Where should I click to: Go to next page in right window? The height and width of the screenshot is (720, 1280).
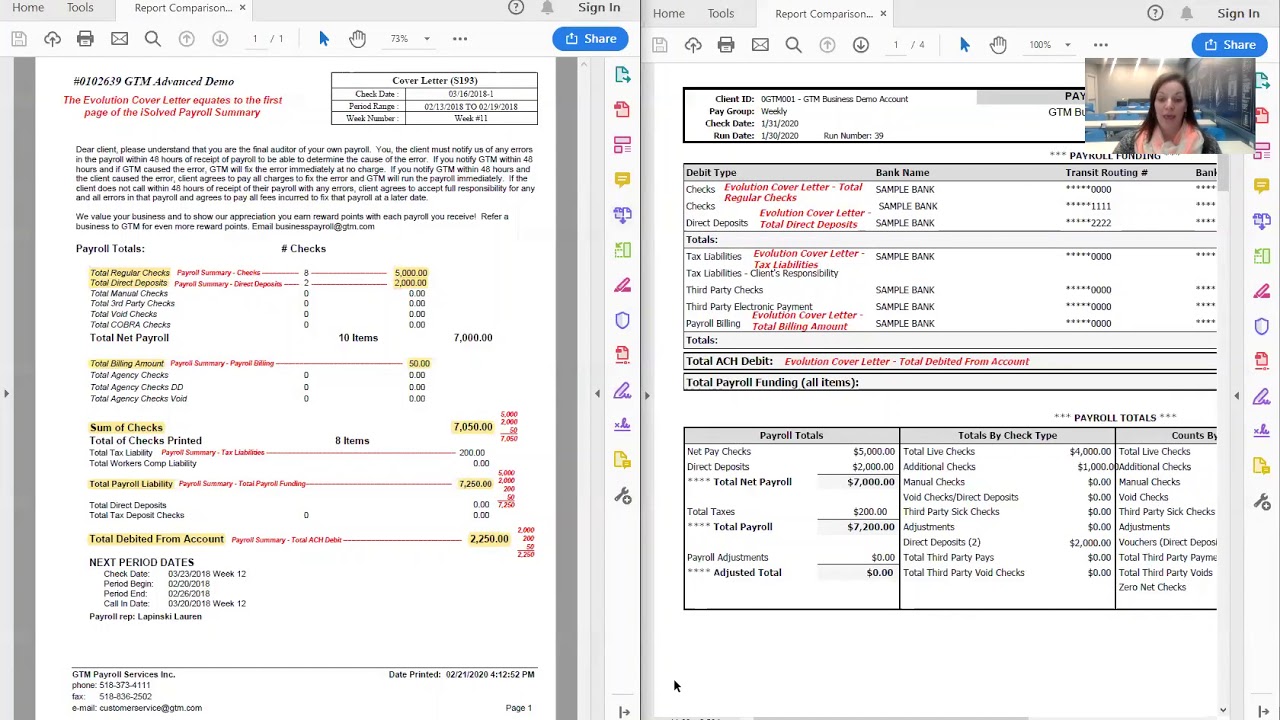pos(861,45)
